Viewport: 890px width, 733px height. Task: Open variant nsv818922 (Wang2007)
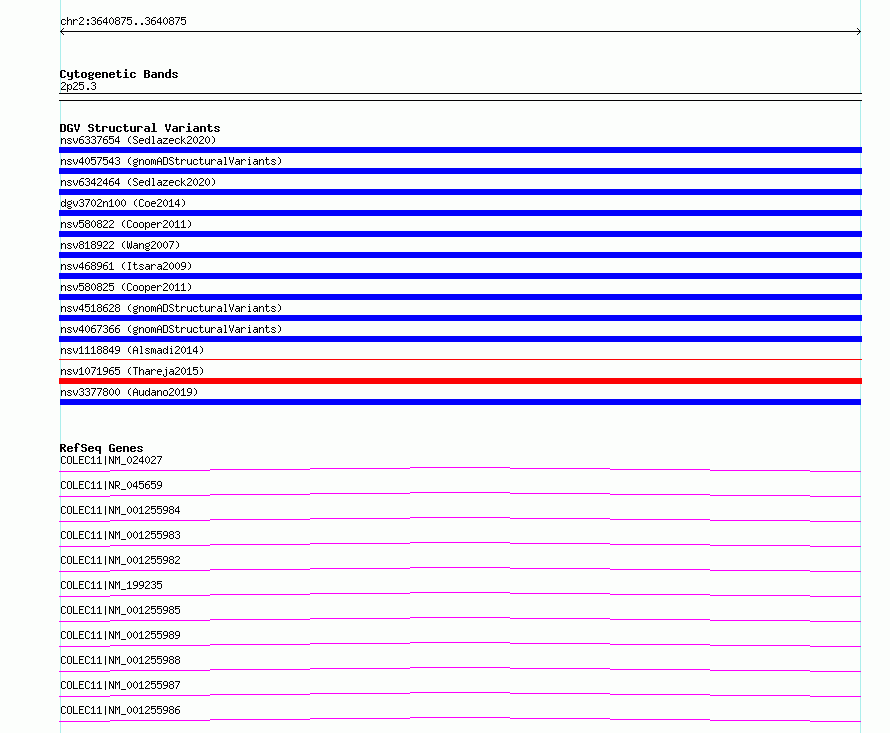[x=120, y=245]
